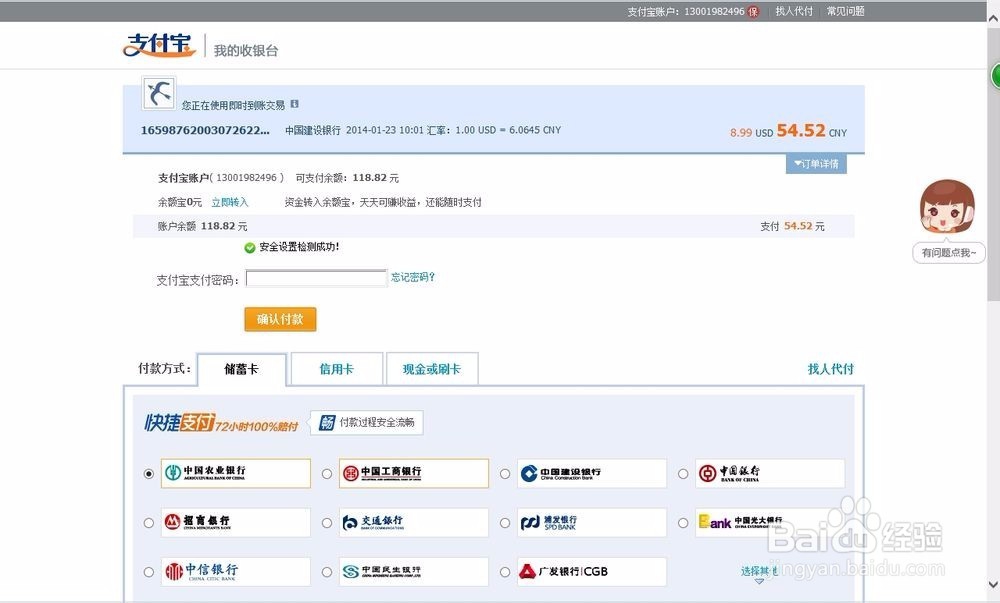Click the merchant swallow icon
The height and width of the screenshot is (603, 1000).
[159, 94]
